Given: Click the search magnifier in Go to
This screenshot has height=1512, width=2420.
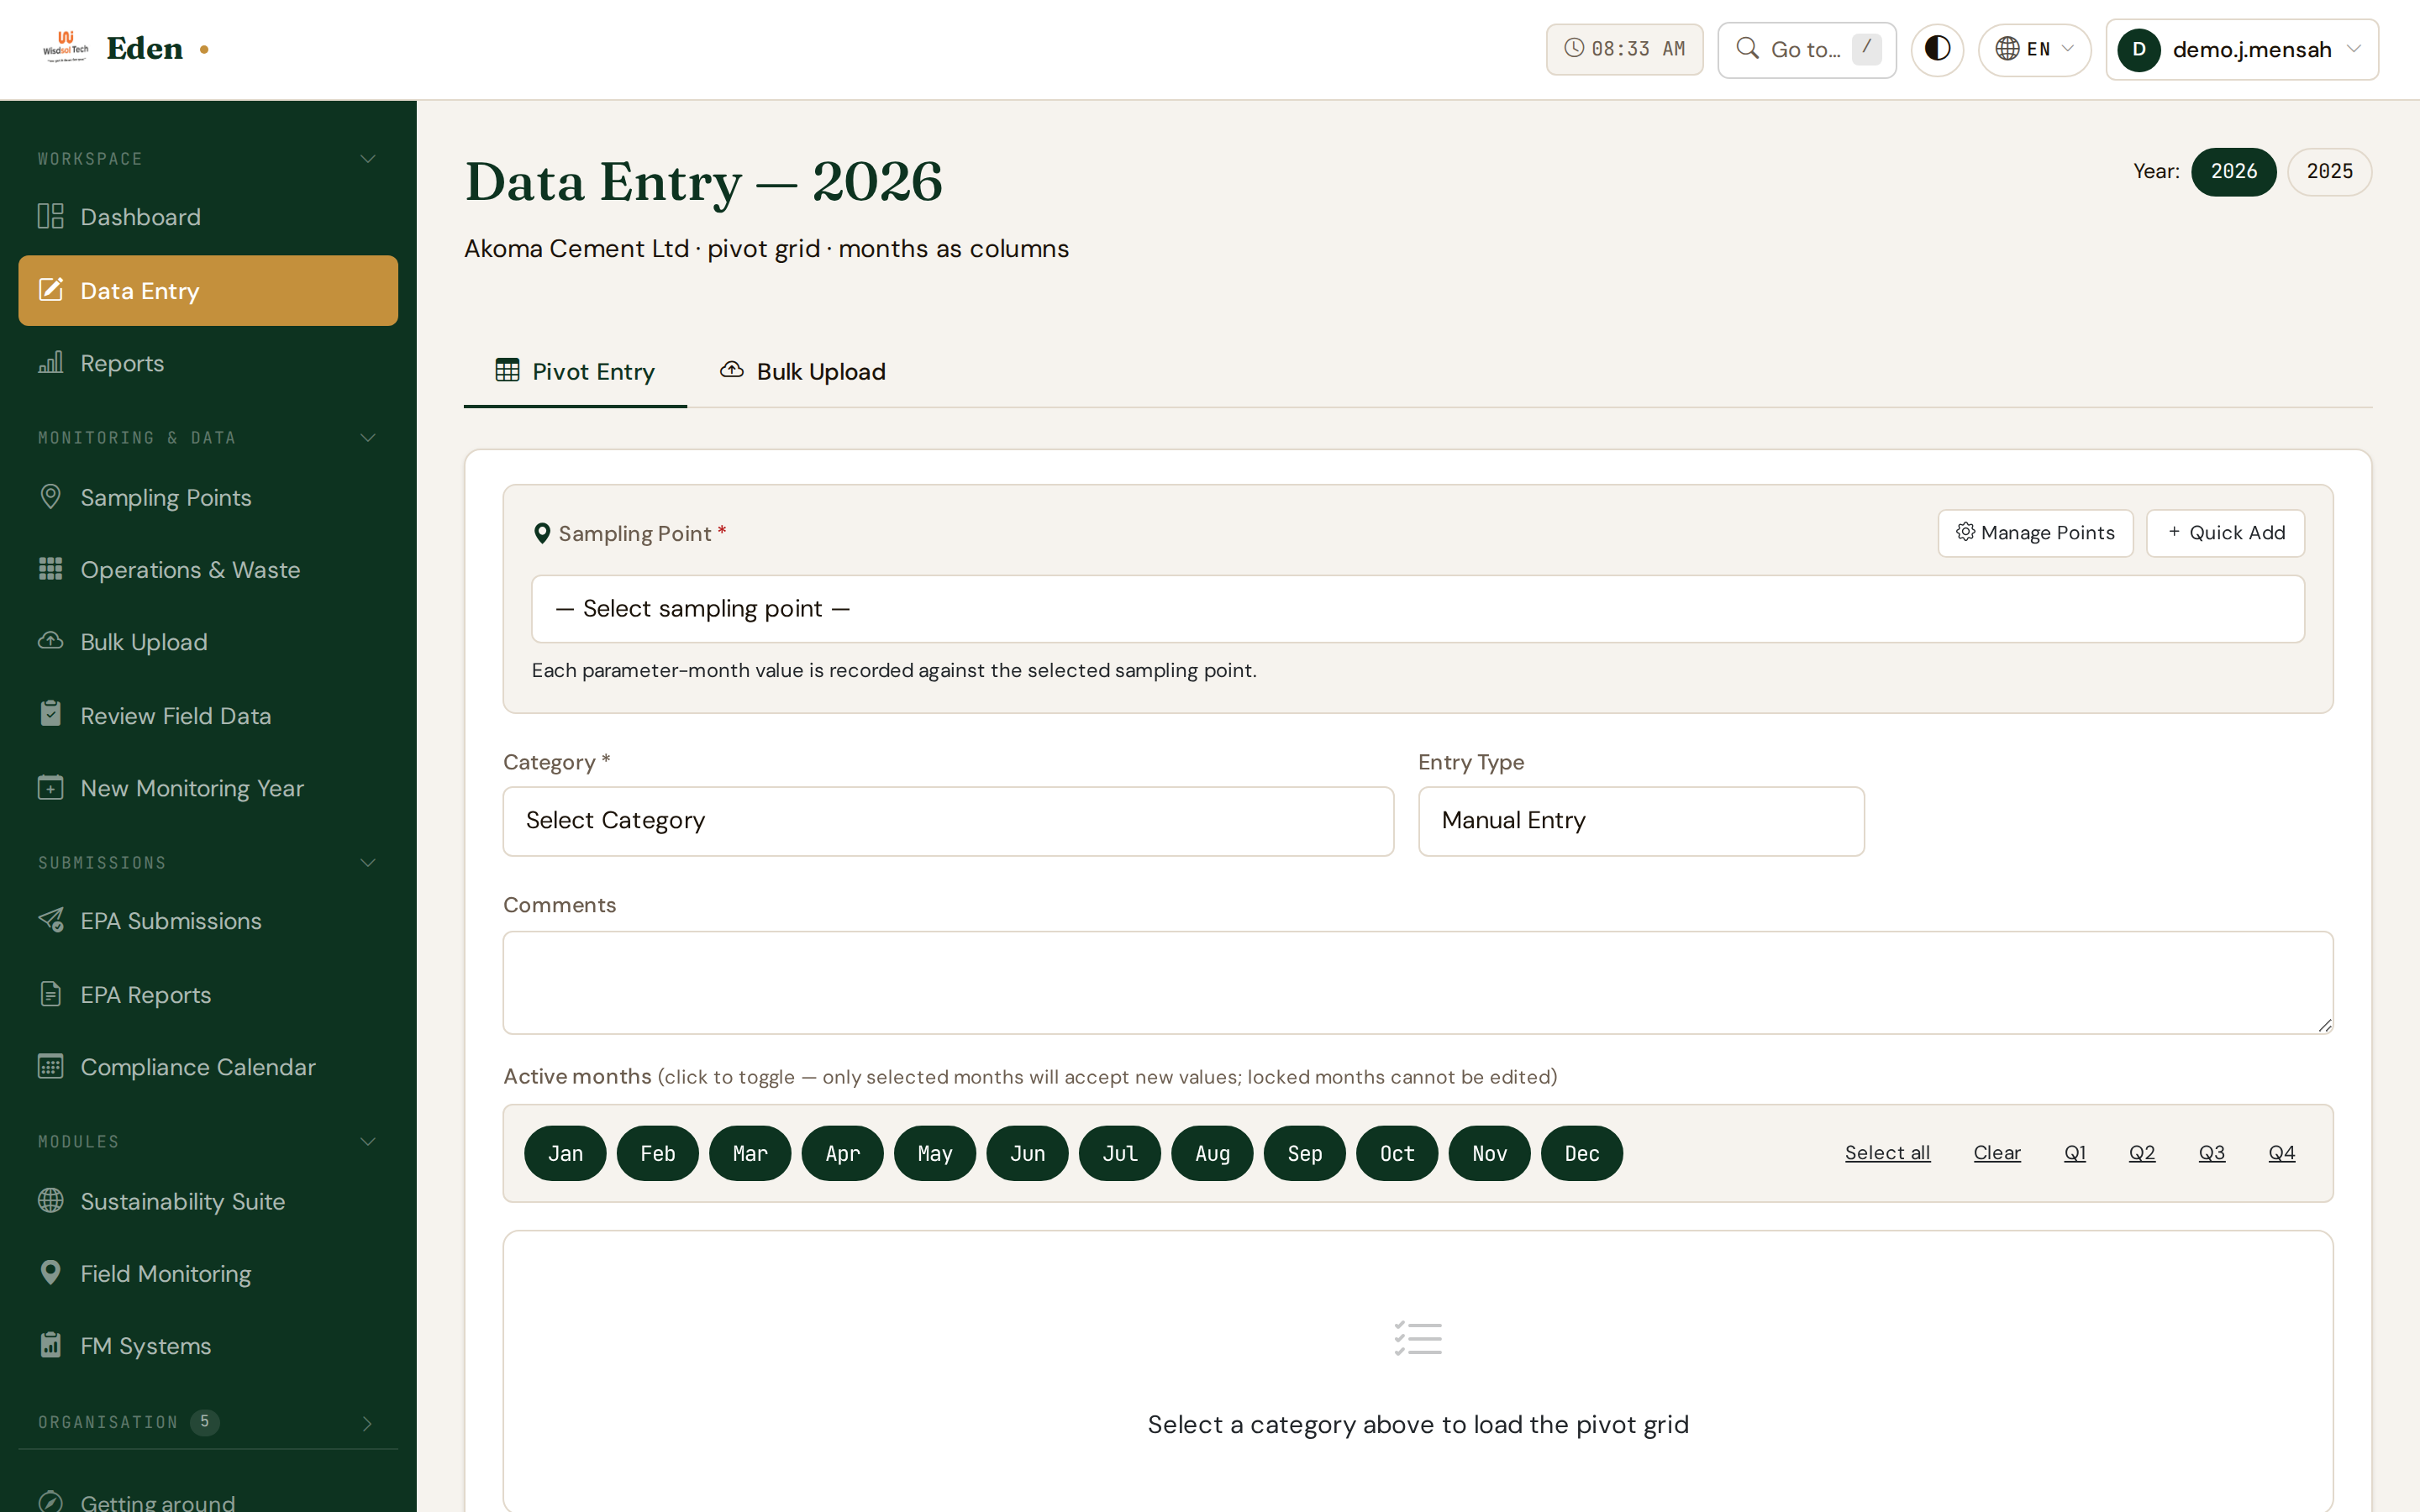Looking at the screenshot, I should click(1747, 48).
